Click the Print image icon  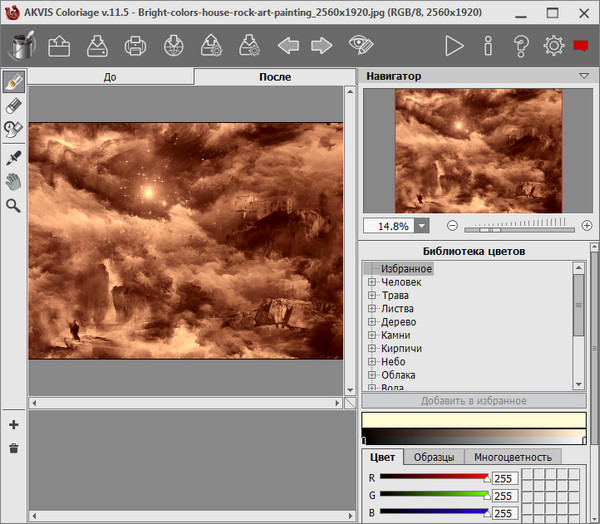tap(135, 46)
